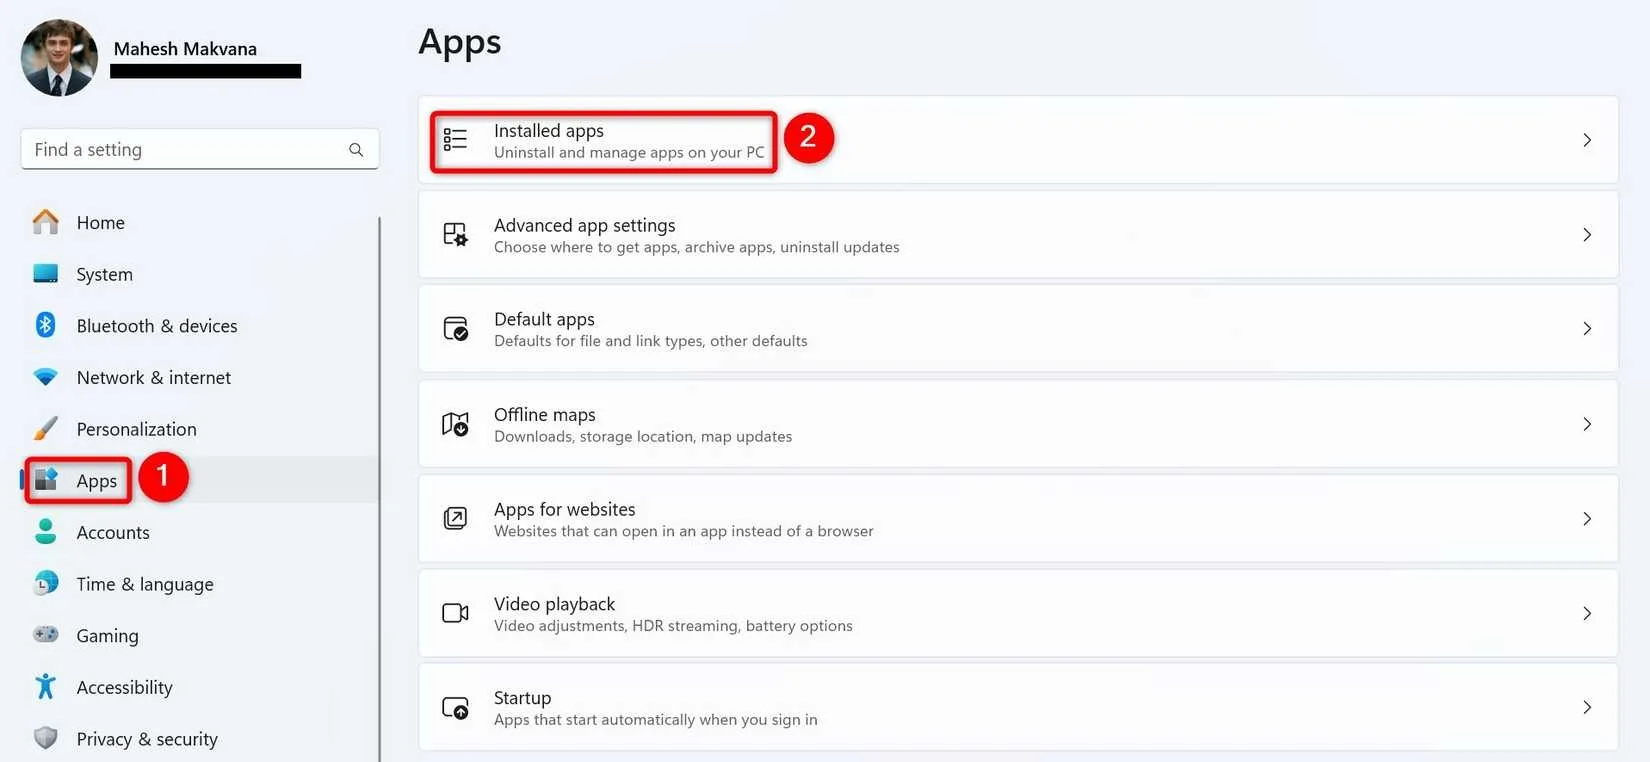Screen dimensions: 1650x762
Task: Click the Default apps icon
Action: point(455,329)
